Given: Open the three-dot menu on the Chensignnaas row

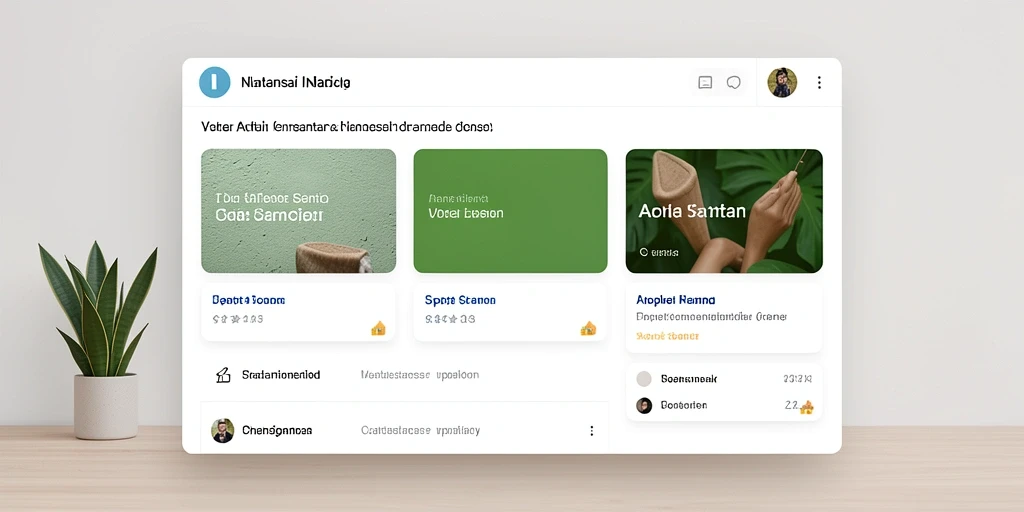Looking at the screenshot, I should [592, 430].
